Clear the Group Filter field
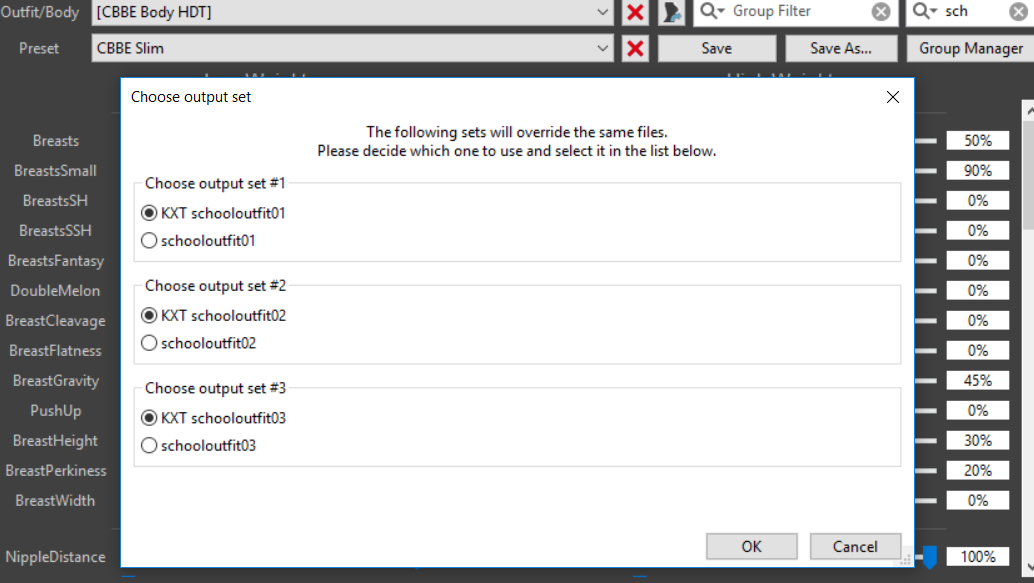Screen dimensions: 1034x583 pos(881,12)
